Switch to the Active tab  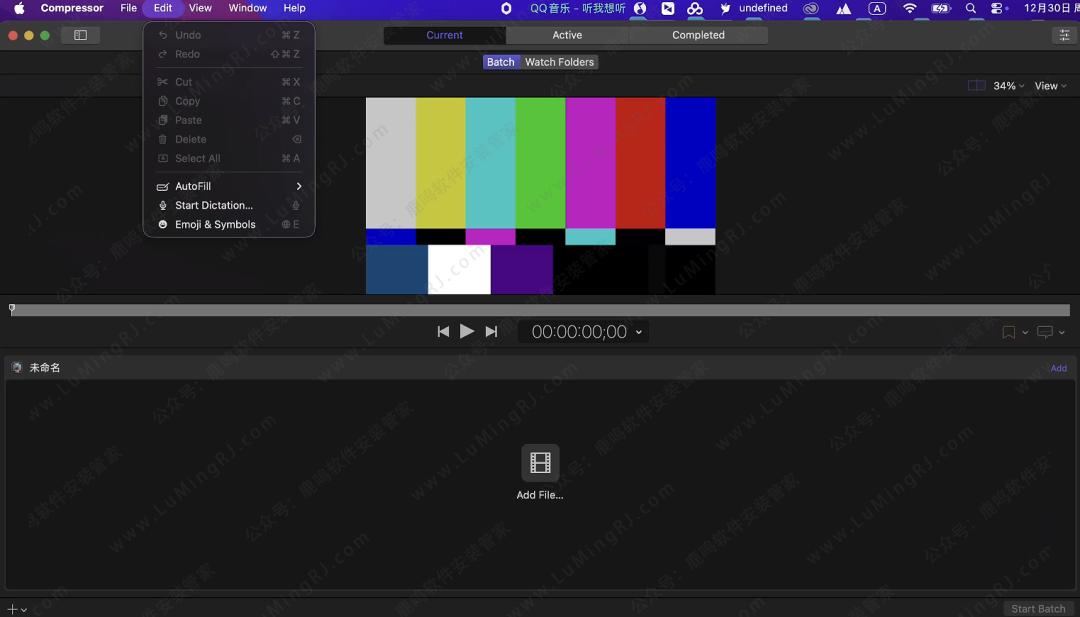[x=567, y=35]
